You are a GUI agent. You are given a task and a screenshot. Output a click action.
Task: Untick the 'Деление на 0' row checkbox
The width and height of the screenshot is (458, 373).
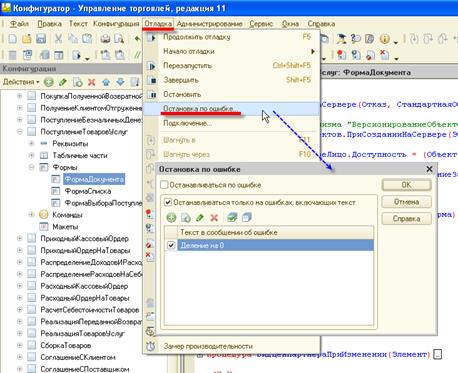(x=171, y=245)
